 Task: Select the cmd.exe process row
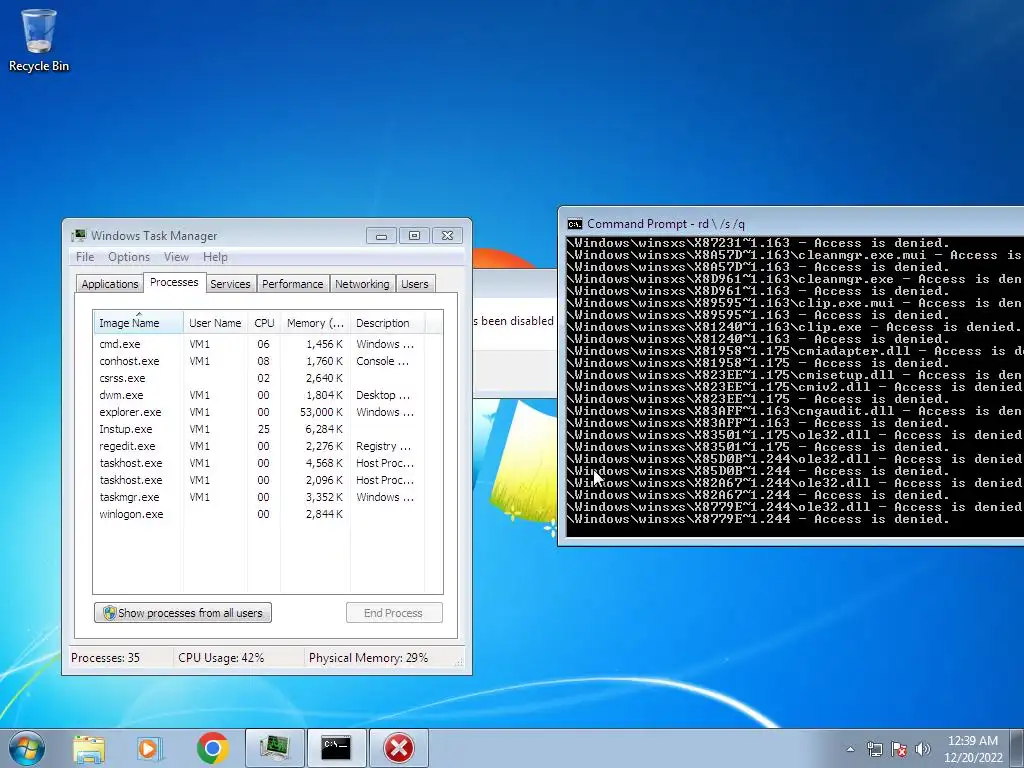point(268,344)
